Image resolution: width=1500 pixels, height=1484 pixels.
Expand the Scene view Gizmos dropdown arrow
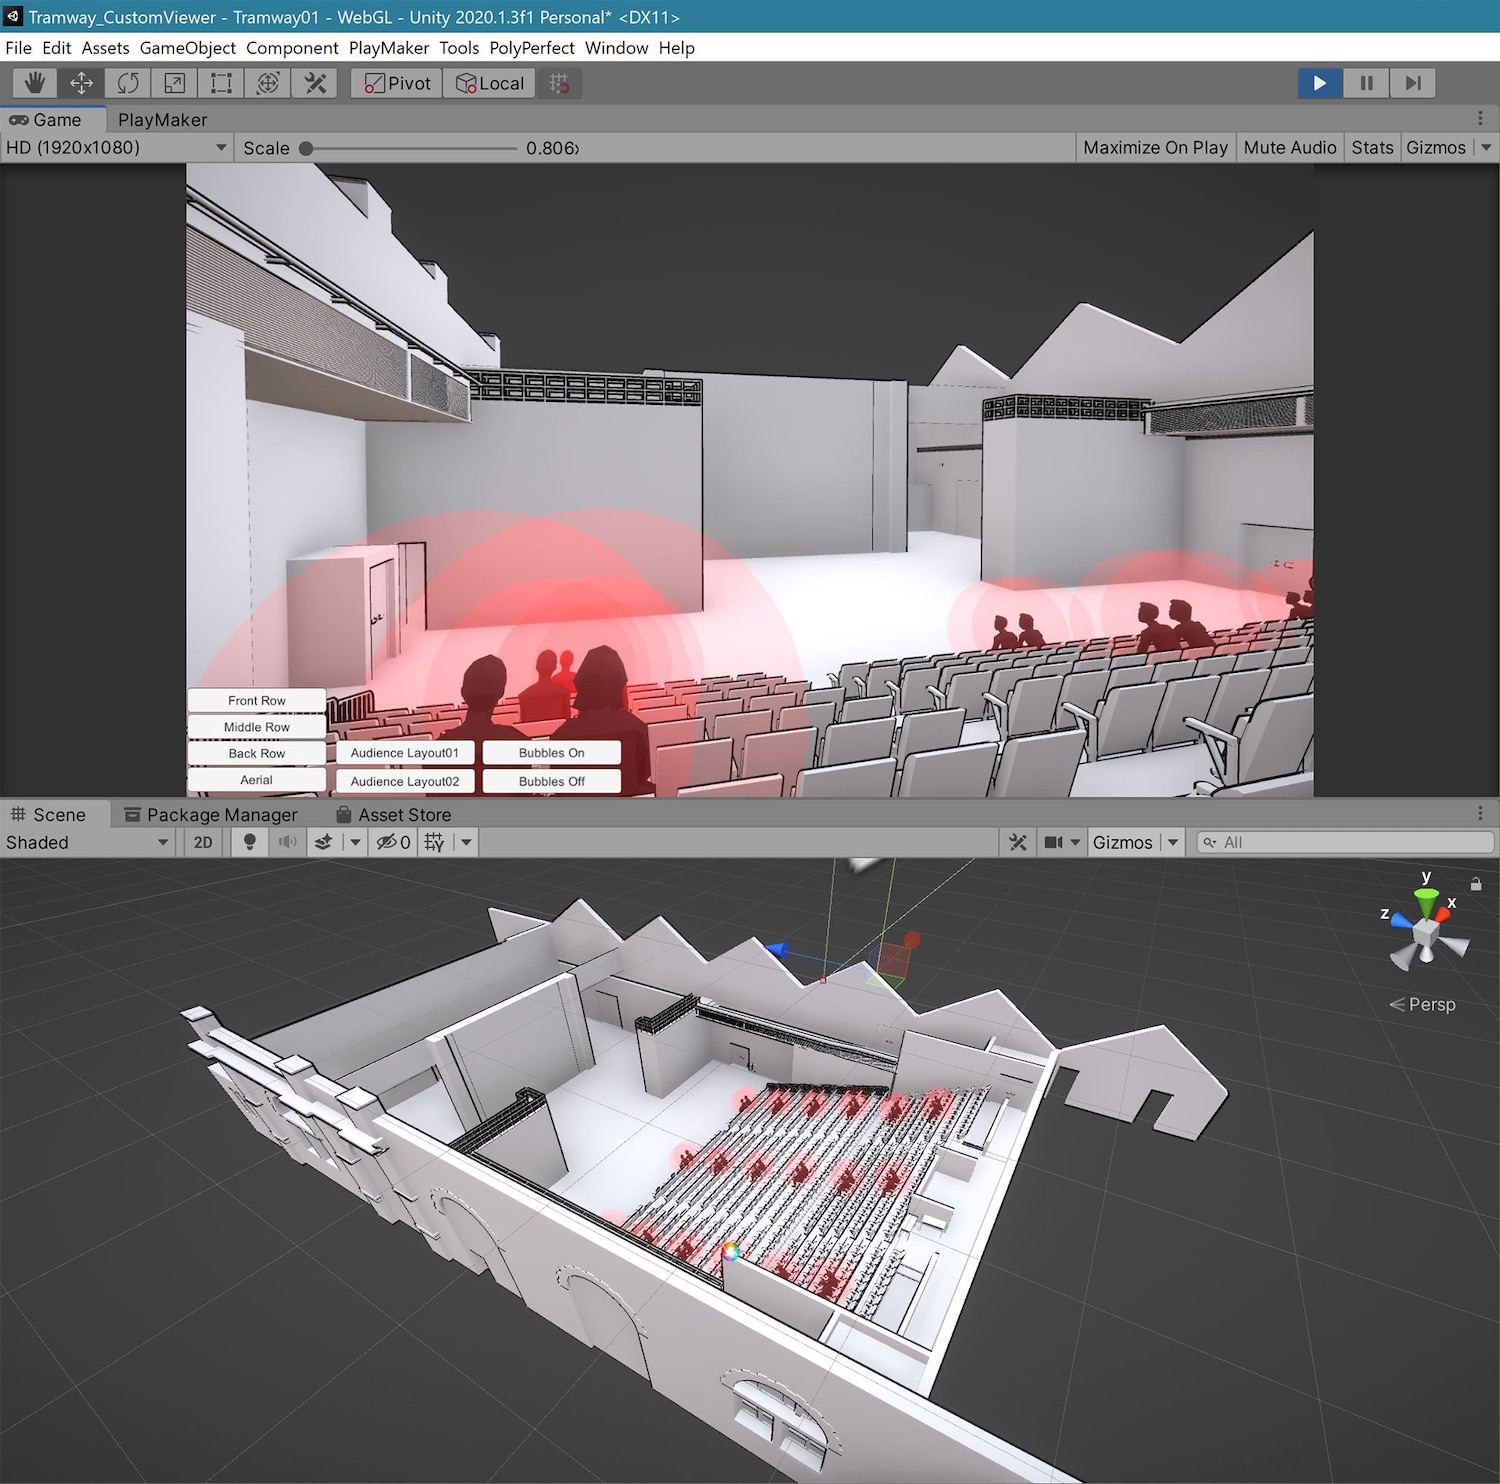(1173, 842)
